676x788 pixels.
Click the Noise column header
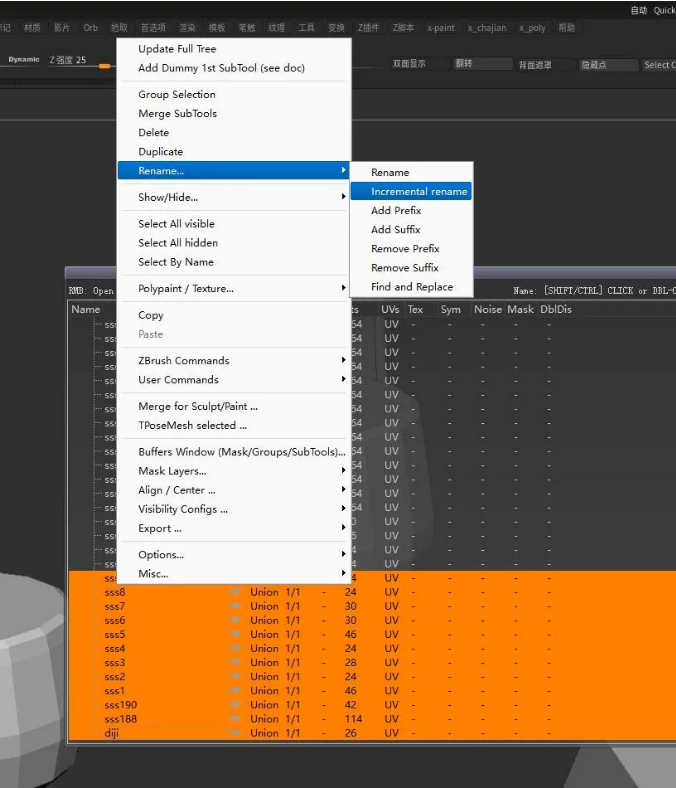(x=488, y=309)
